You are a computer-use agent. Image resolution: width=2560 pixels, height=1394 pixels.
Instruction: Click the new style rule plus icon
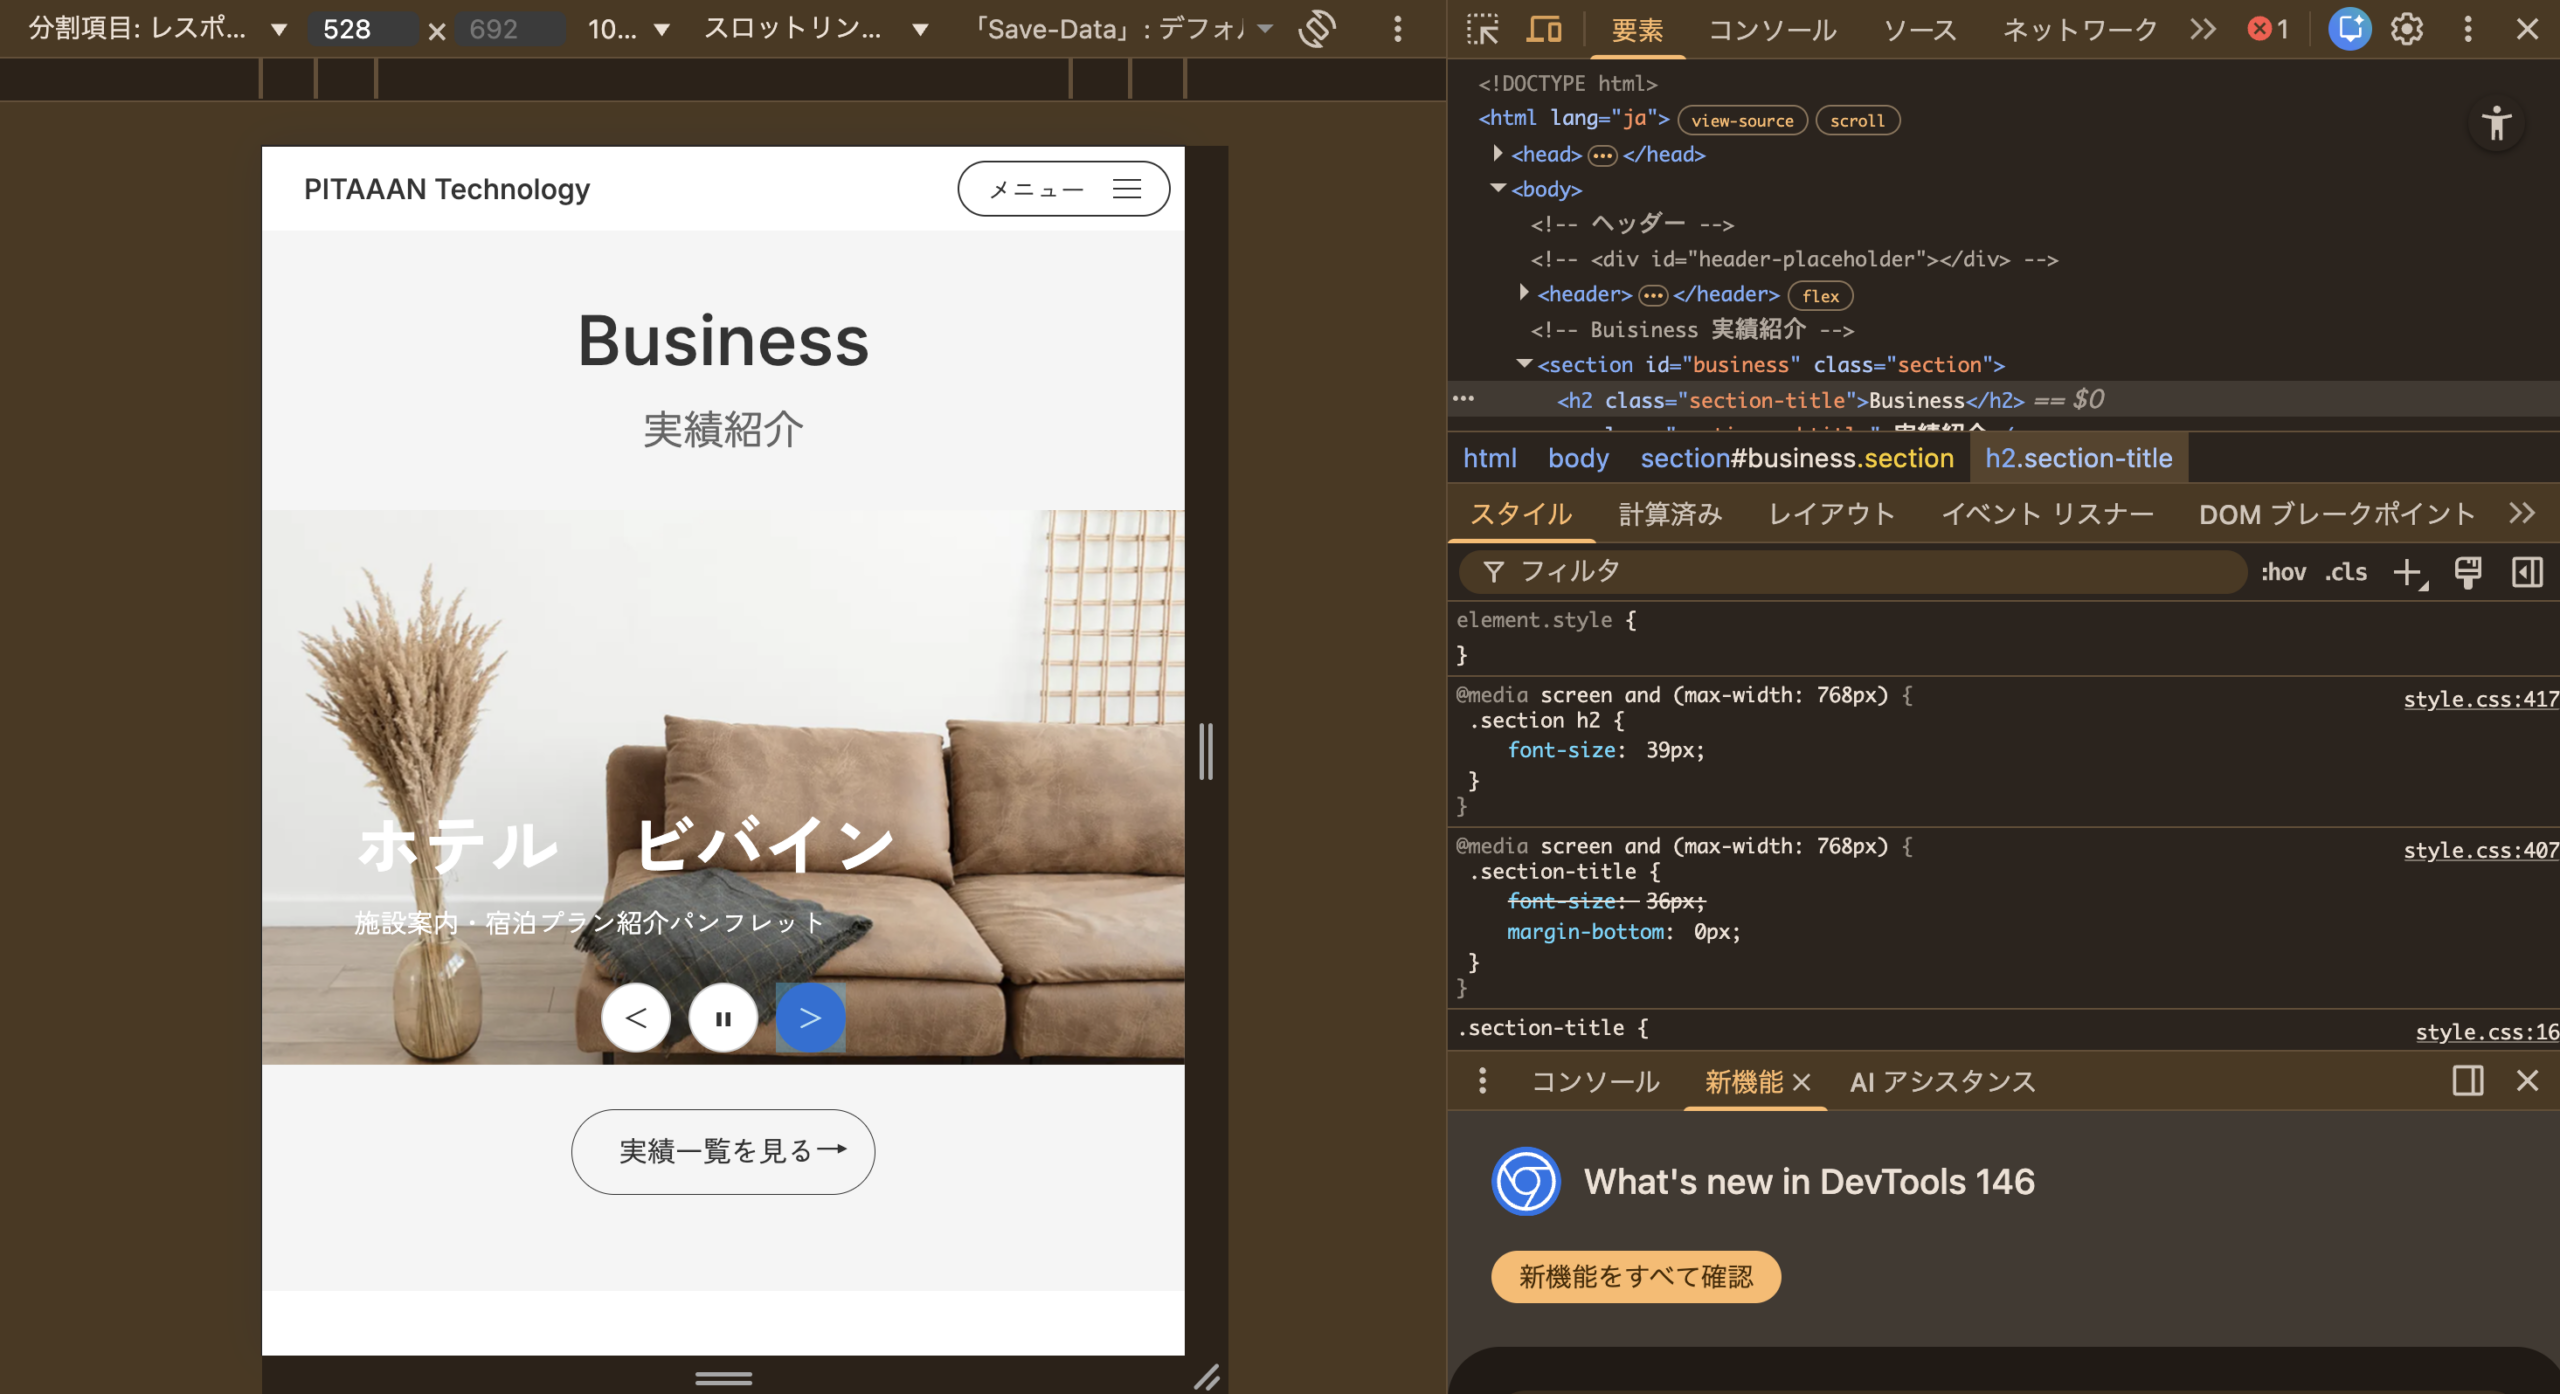[x=2407, y=572]
